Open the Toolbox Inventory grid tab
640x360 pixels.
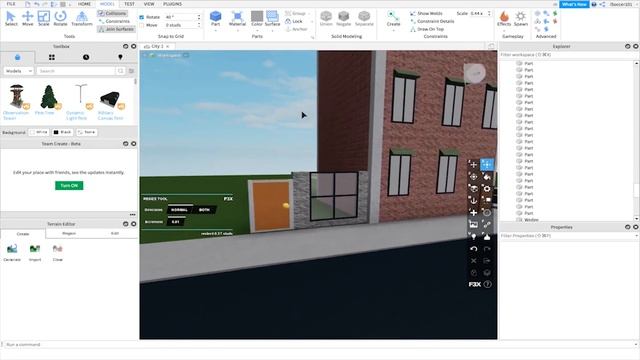[x=52, y=57]
